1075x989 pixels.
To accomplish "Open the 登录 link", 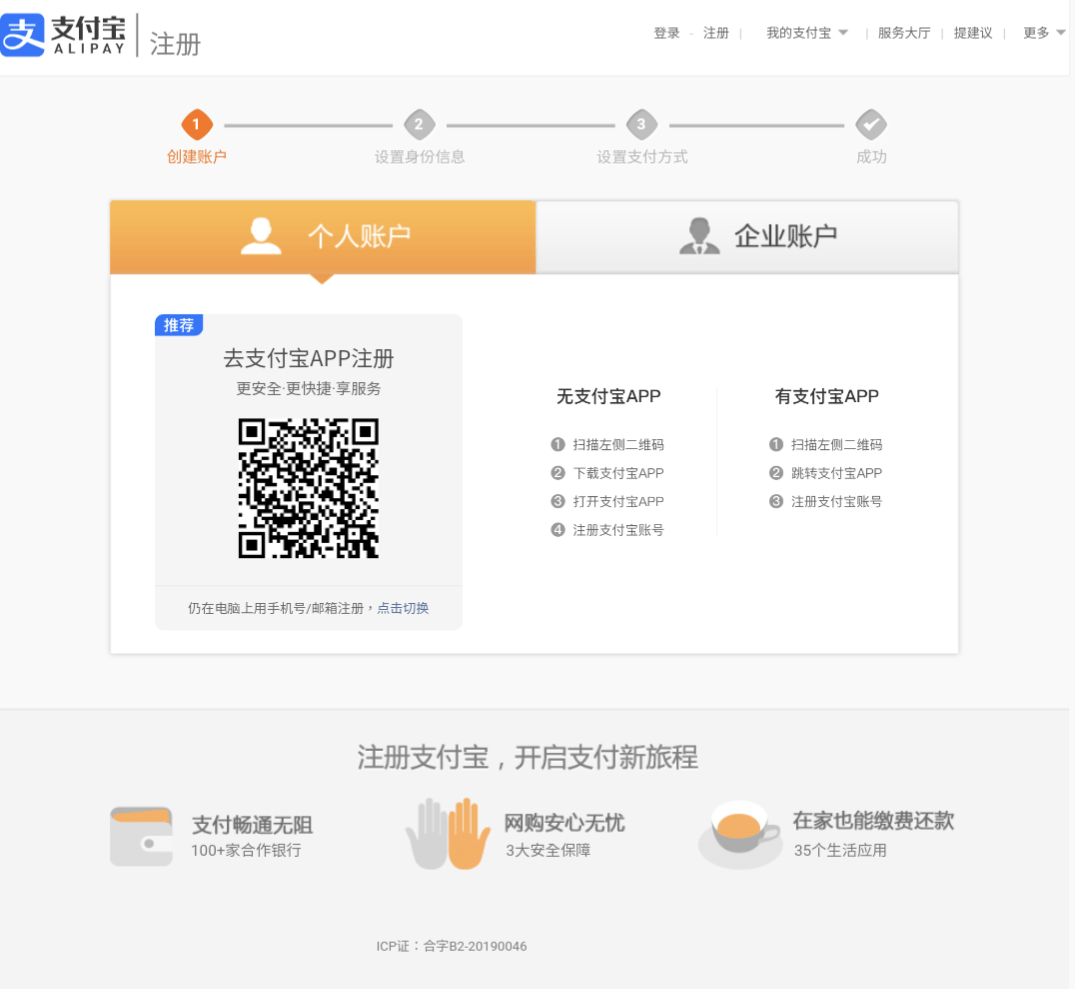I will point(666,33).
